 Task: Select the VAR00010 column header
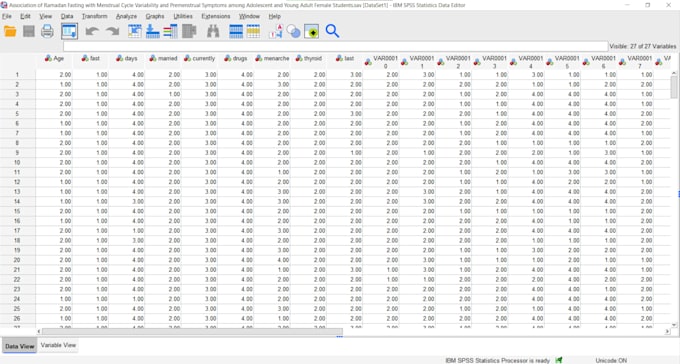[x=381, y=62]
